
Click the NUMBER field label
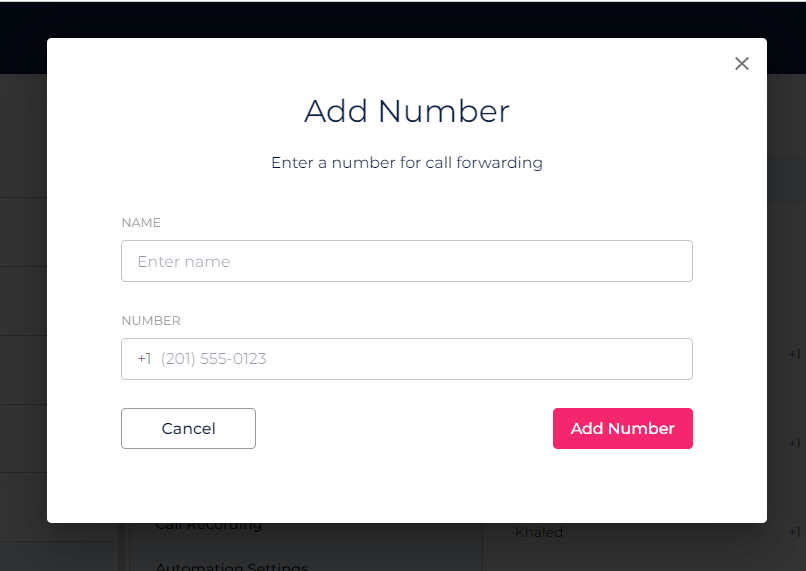click(x=151, y=321)
